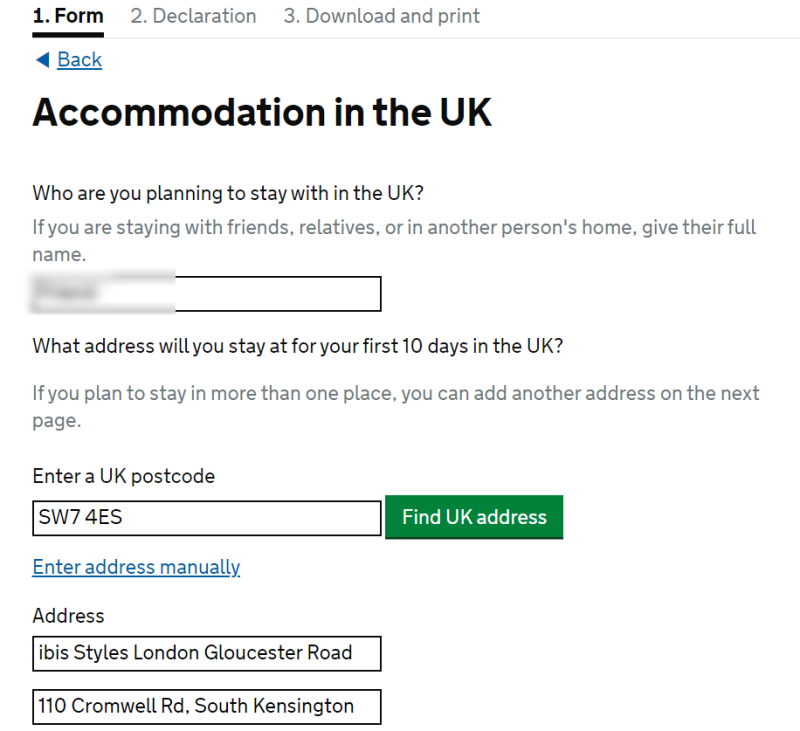Open the Enter address manually link
The width and height of the screenshot is (800, 731).
(x=136, y=567)
